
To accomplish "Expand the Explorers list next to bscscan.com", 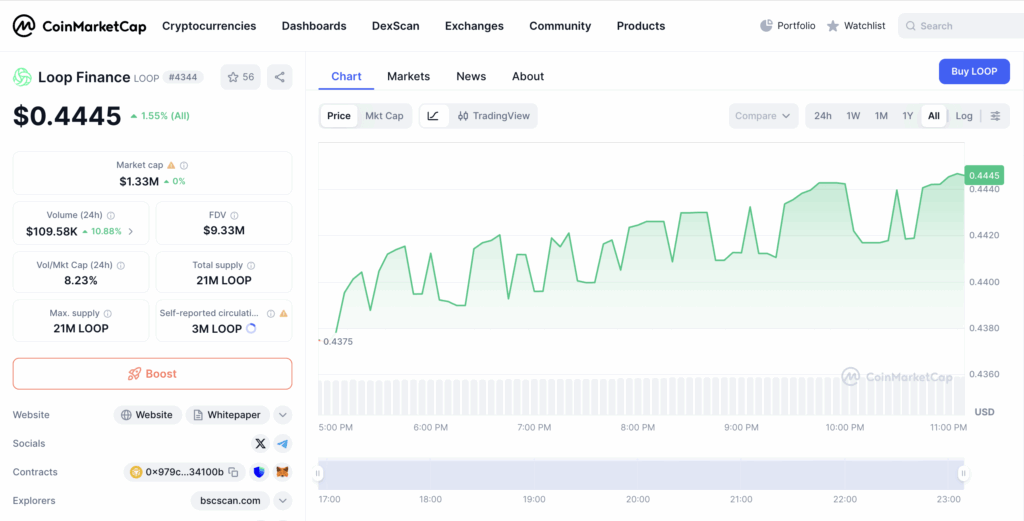I will click(x=283, y=500).
